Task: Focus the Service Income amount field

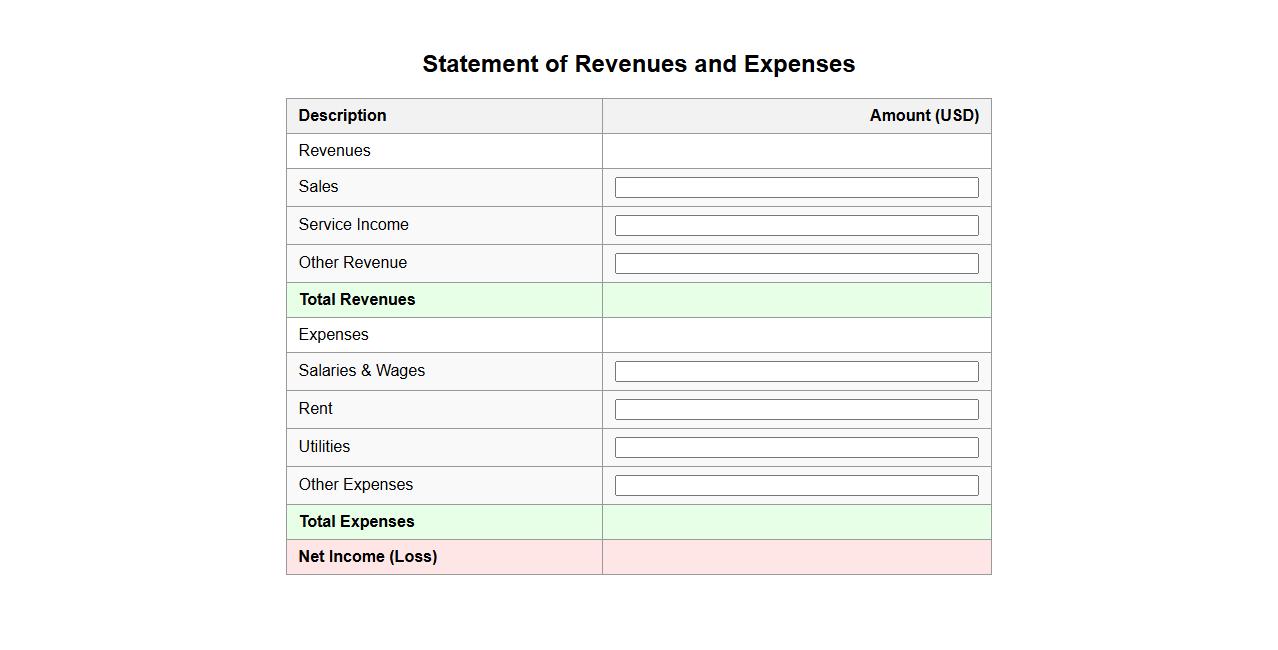Action: [x=796, y=226]
